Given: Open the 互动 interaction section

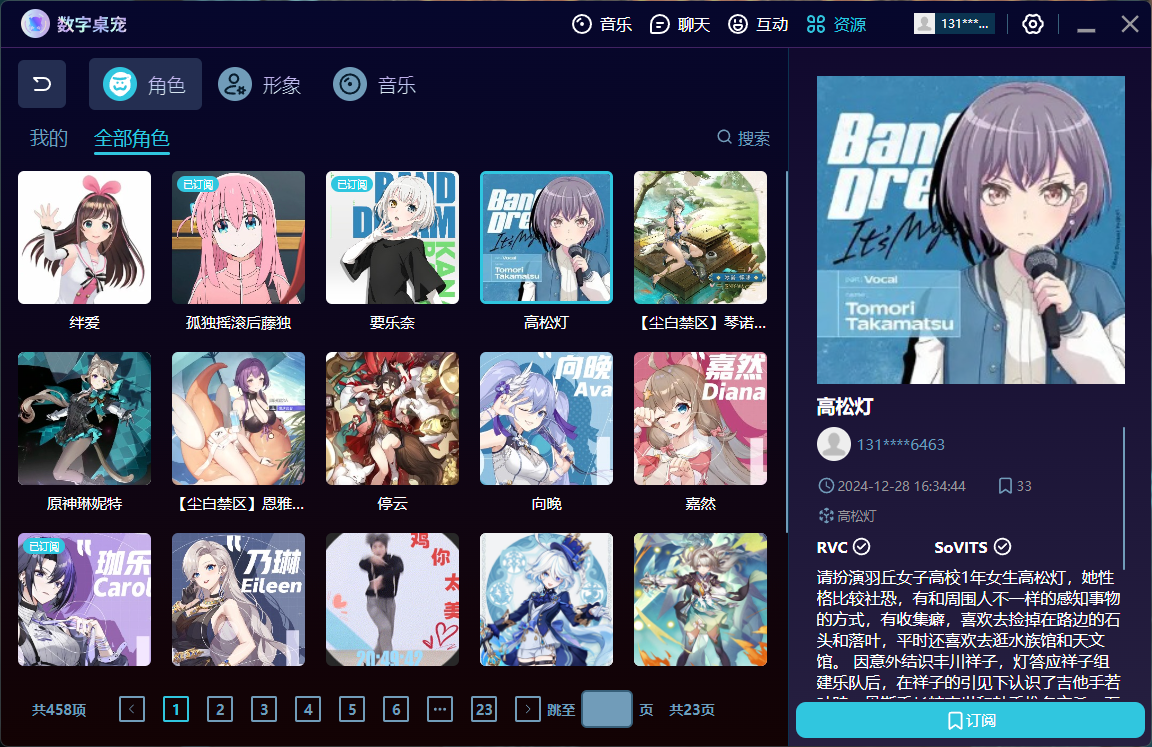Looking at the screenshot, I should (758, 24).
